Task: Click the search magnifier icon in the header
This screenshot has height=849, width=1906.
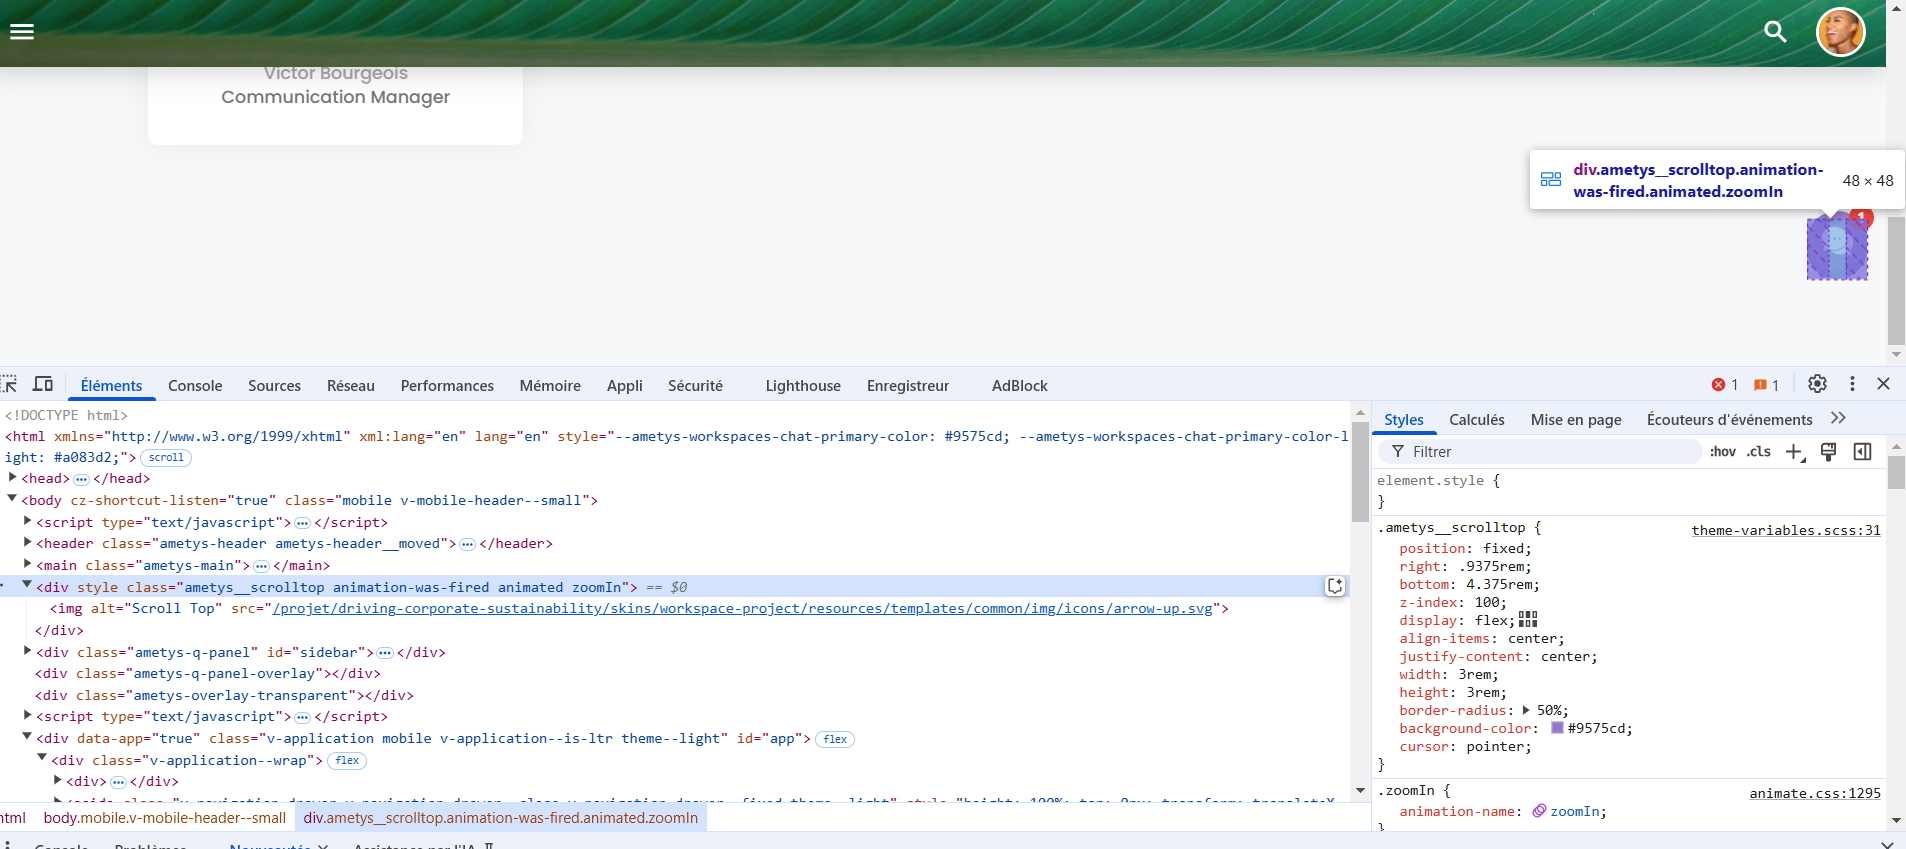Action: [1775, 32]
